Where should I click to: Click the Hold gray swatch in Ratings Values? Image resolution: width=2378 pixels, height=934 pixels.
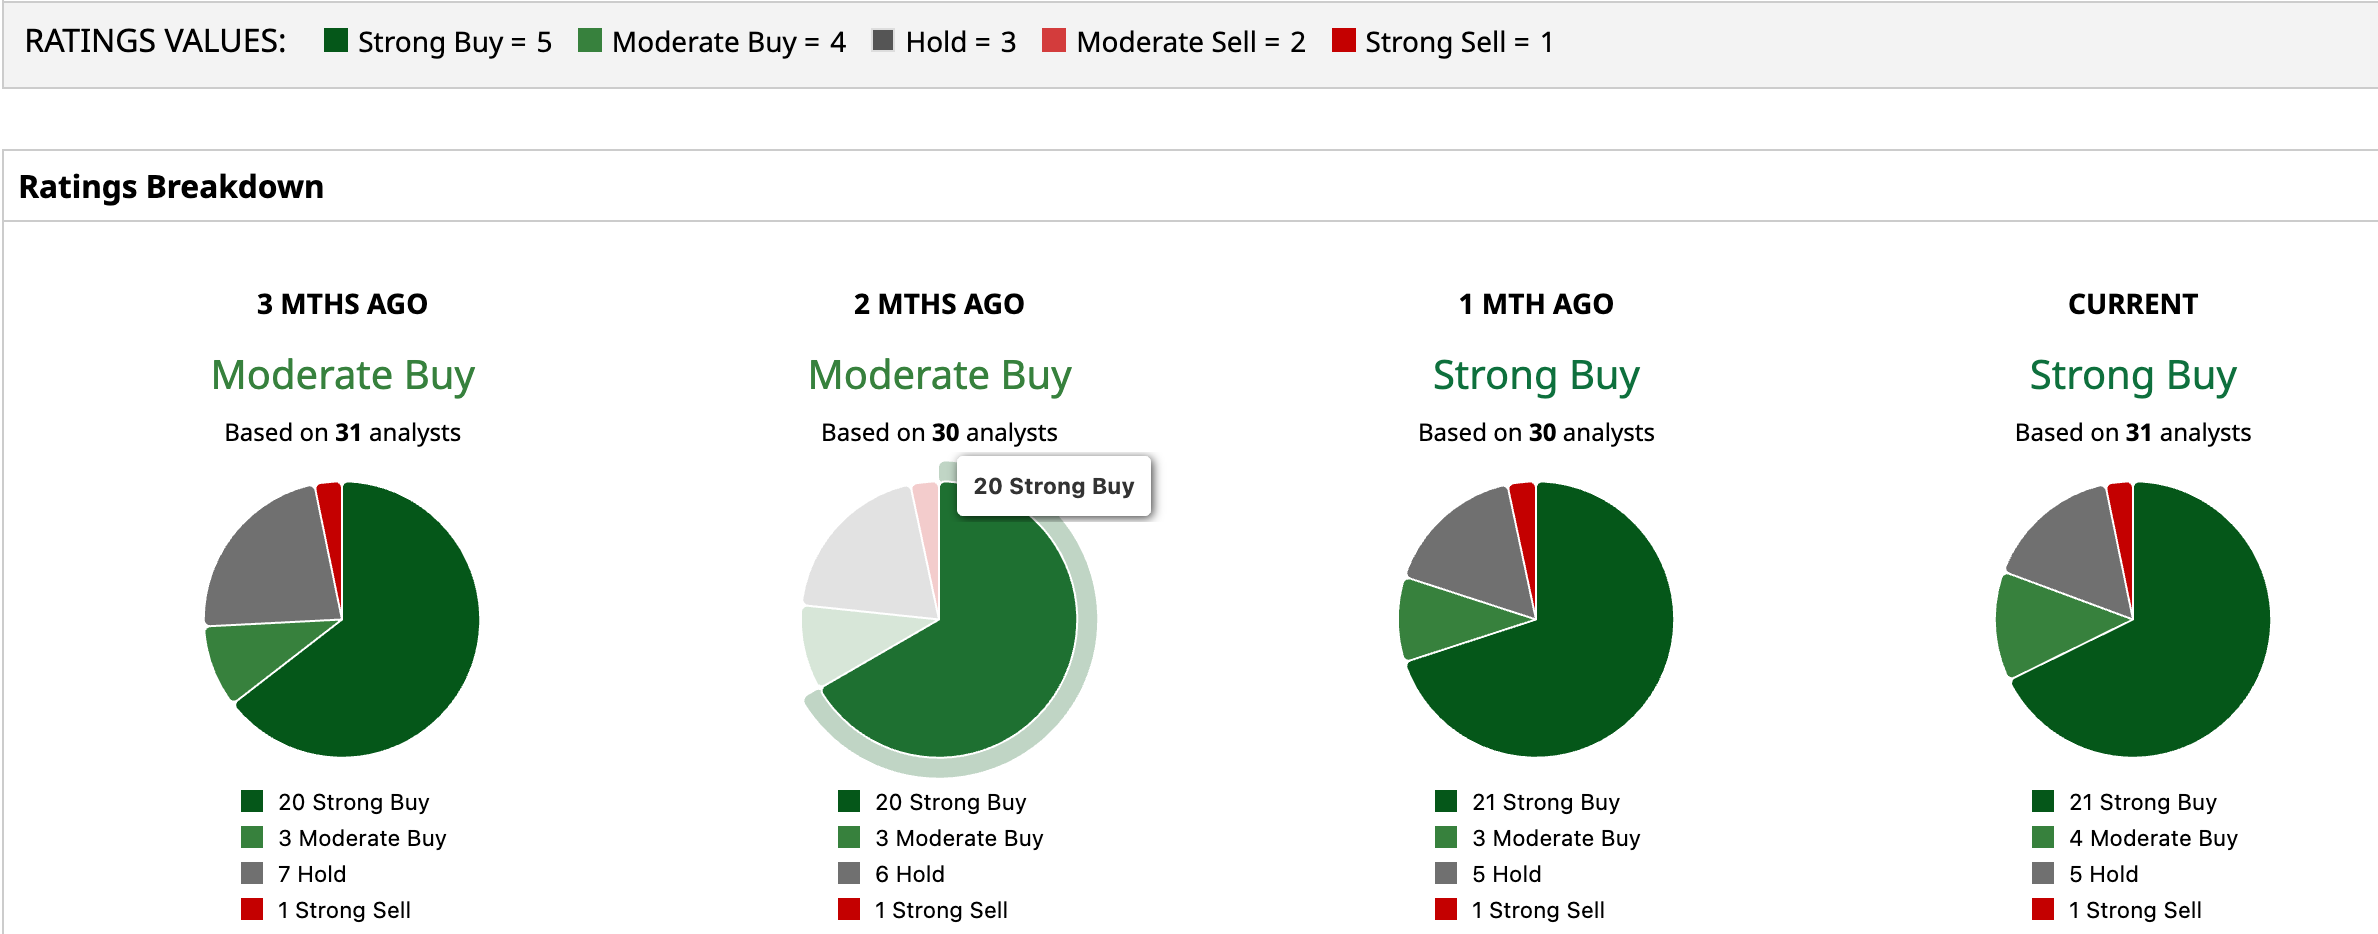(882, 41)
